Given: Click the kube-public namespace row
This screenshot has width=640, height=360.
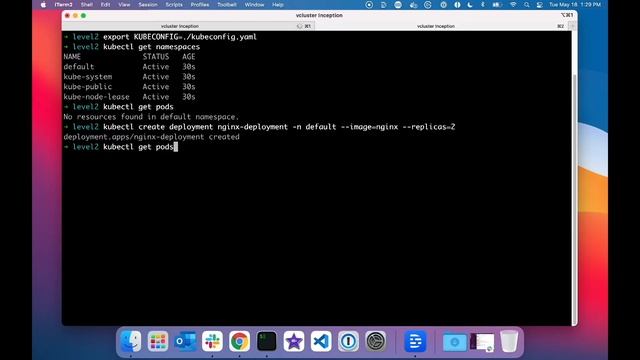Looking at the screenshot, I should click(x=129, y=87).
